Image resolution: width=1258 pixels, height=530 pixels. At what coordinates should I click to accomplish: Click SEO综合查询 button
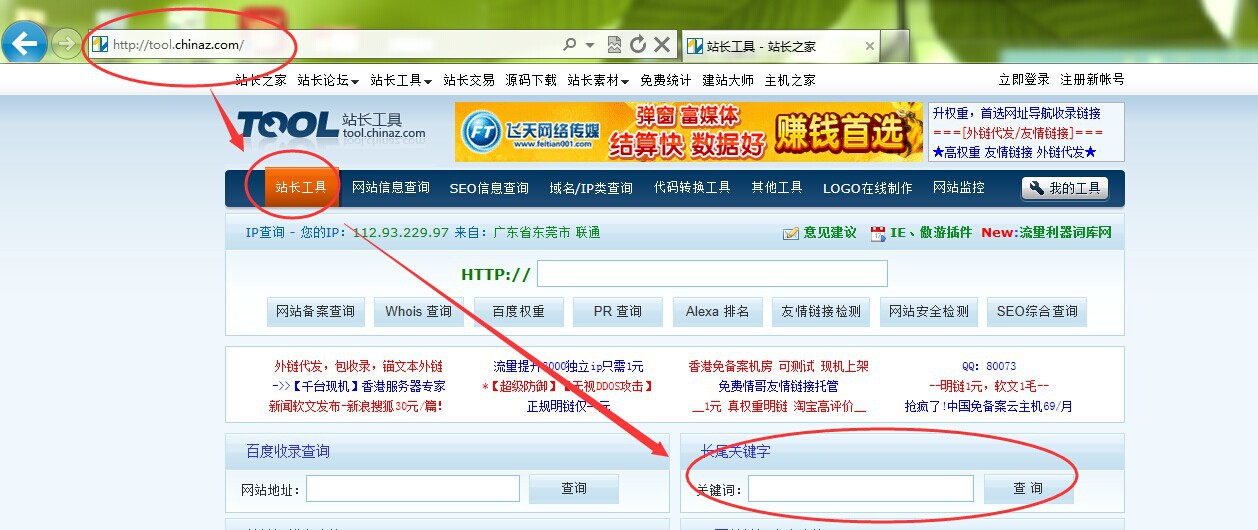(1037, 312)
